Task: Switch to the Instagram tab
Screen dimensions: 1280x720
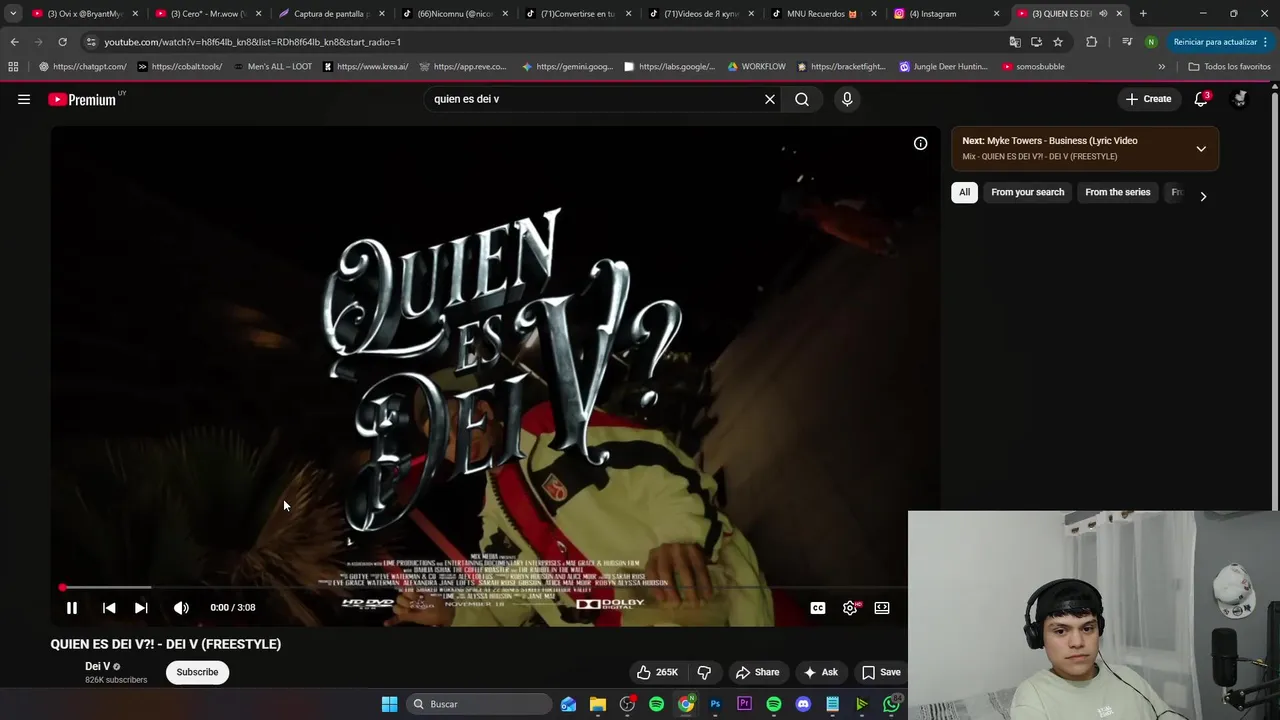Action: click(946, 14)
